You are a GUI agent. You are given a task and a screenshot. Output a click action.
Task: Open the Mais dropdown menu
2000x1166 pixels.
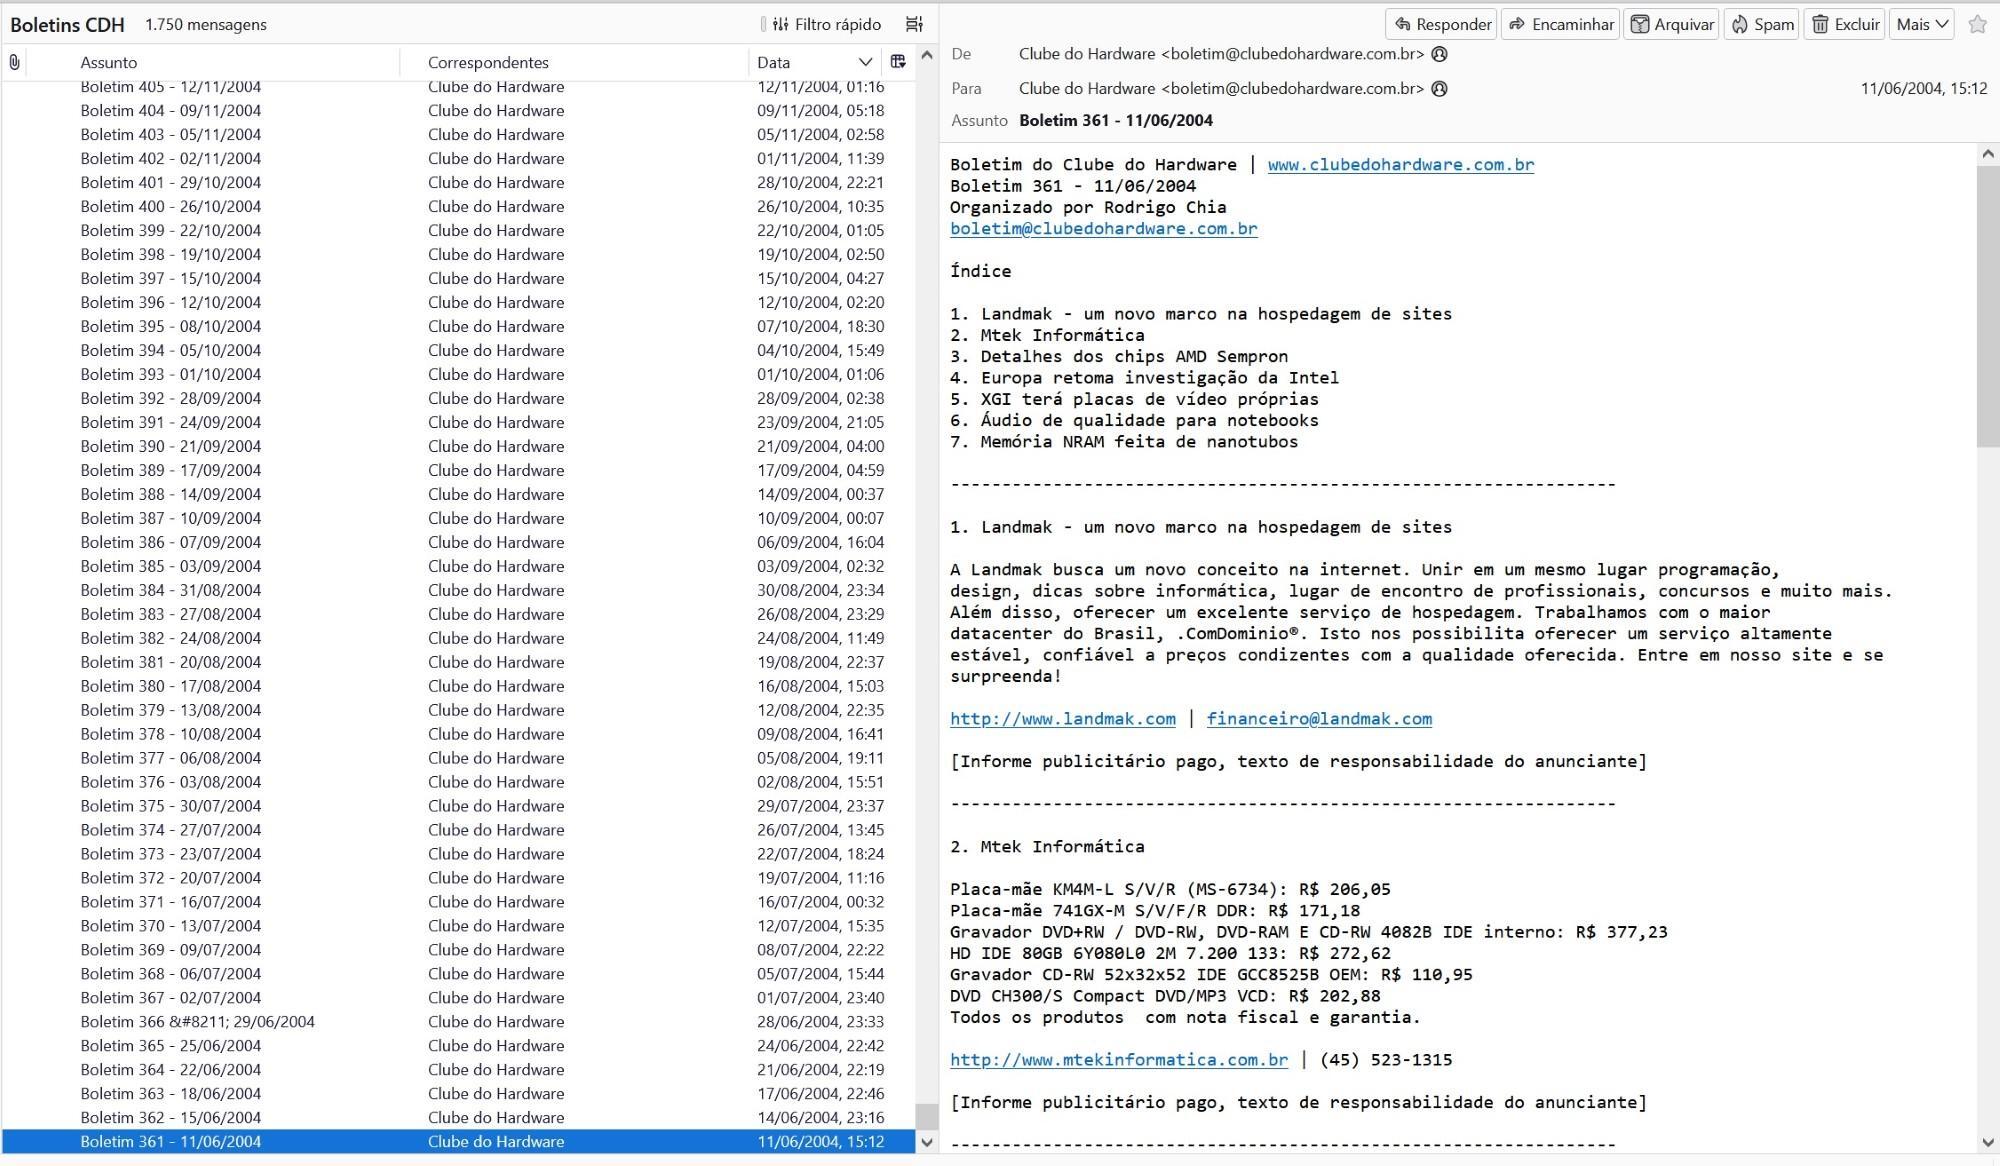1922,24
